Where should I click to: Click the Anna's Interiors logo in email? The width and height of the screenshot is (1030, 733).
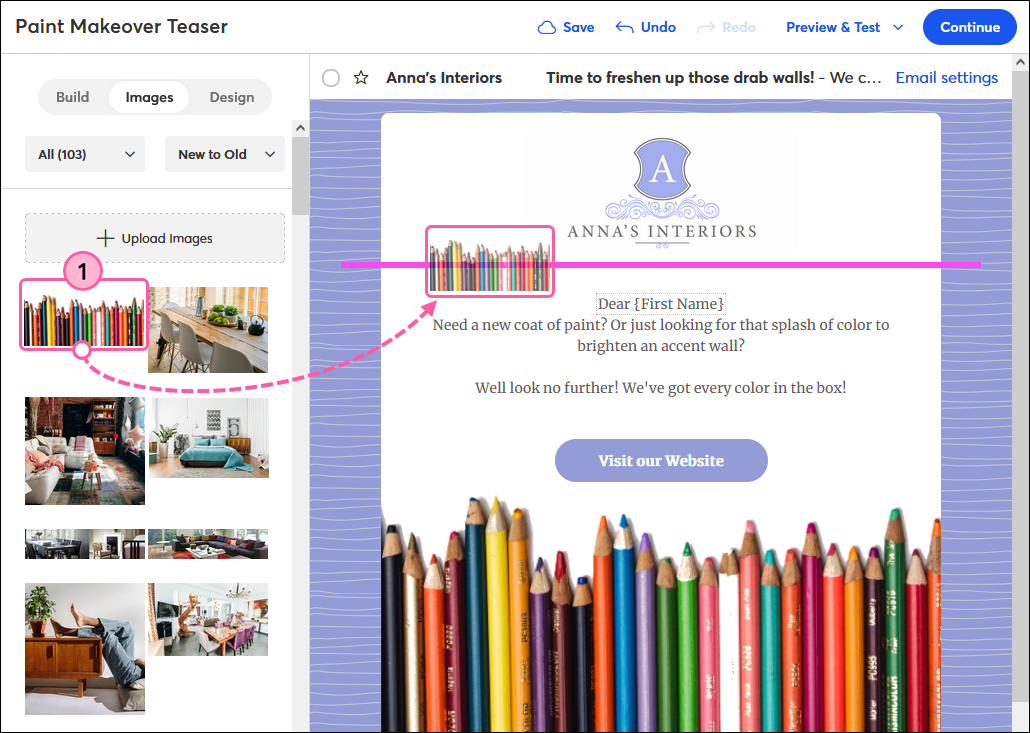[x=661, y=192]
